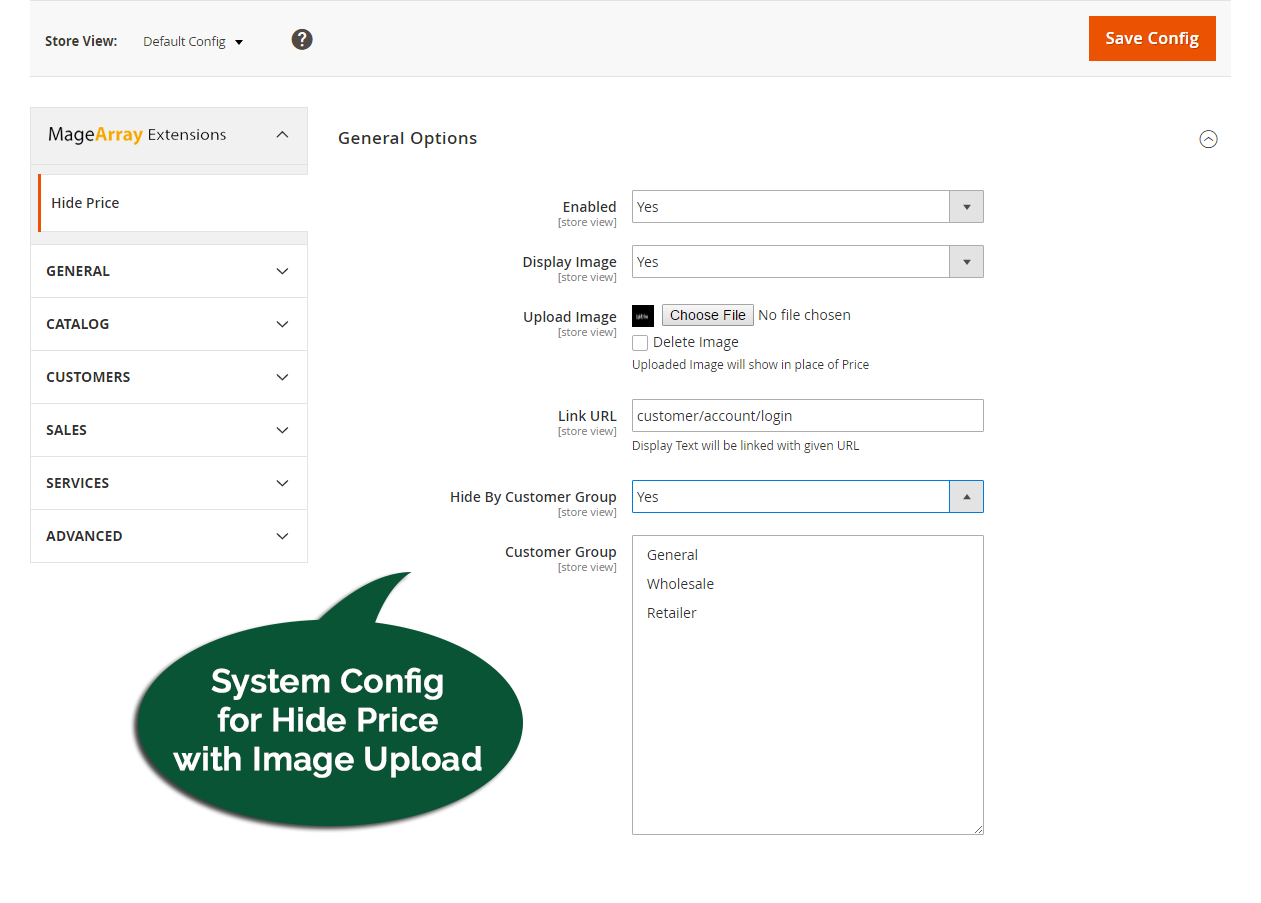Viewport: 1261px width, 903px height.
Task: Open the Display Image dropdown
Action: tap(965, 261)
